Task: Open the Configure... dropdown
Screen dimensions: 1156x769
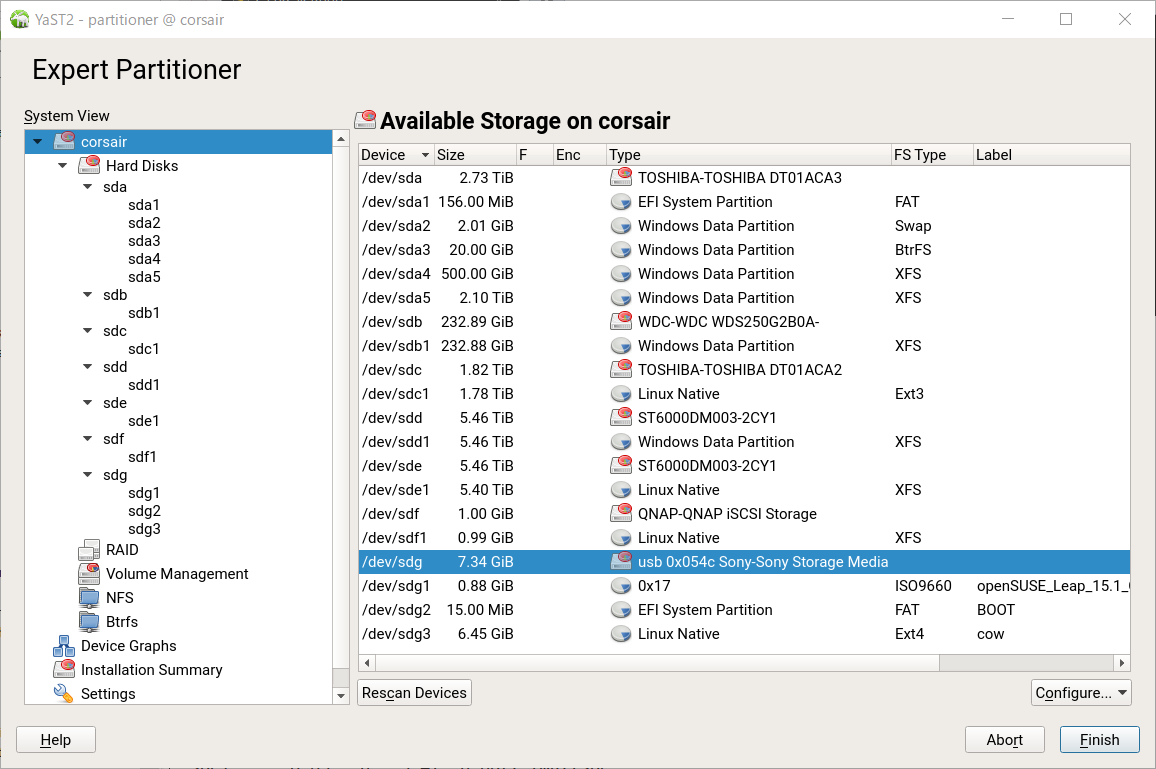Action: 1081,692
